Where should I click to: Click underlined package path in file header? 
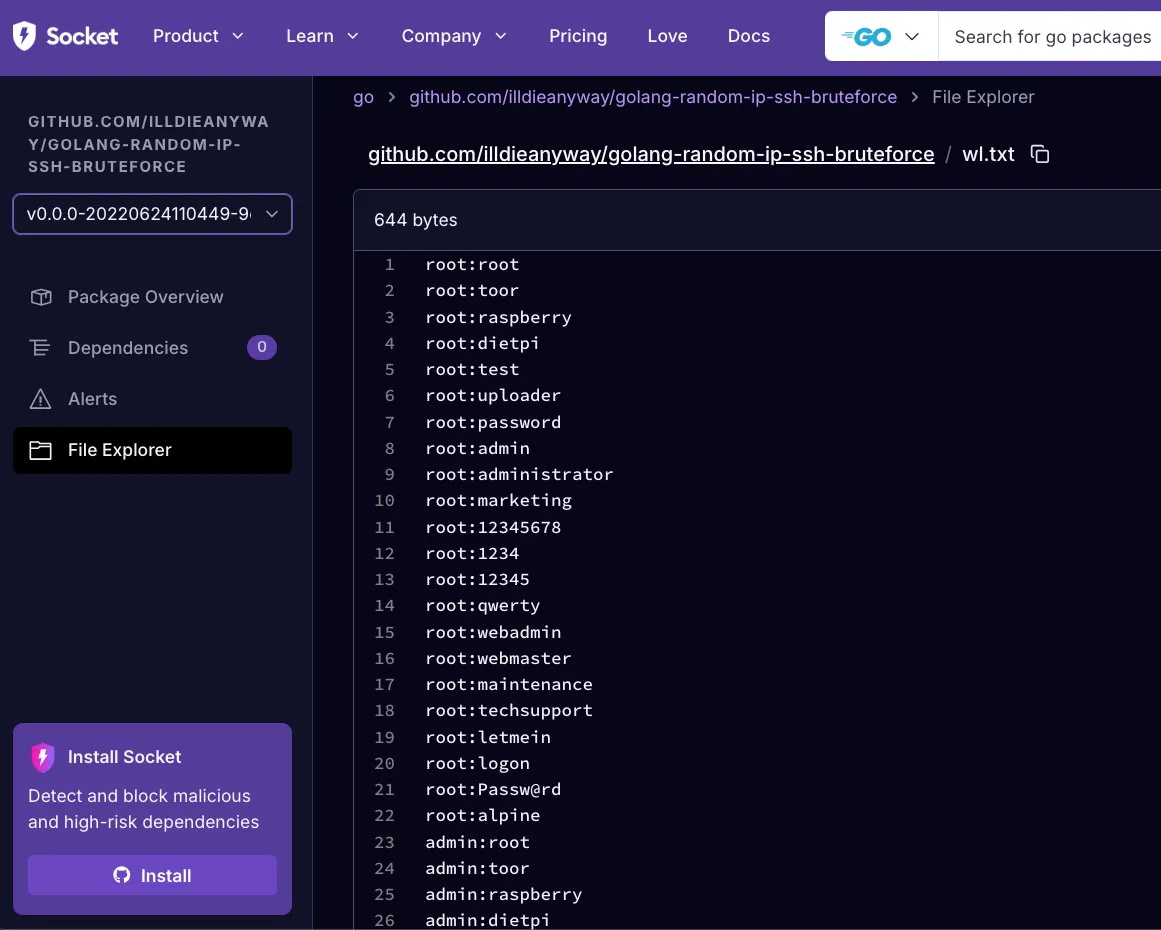click(651, 154)
